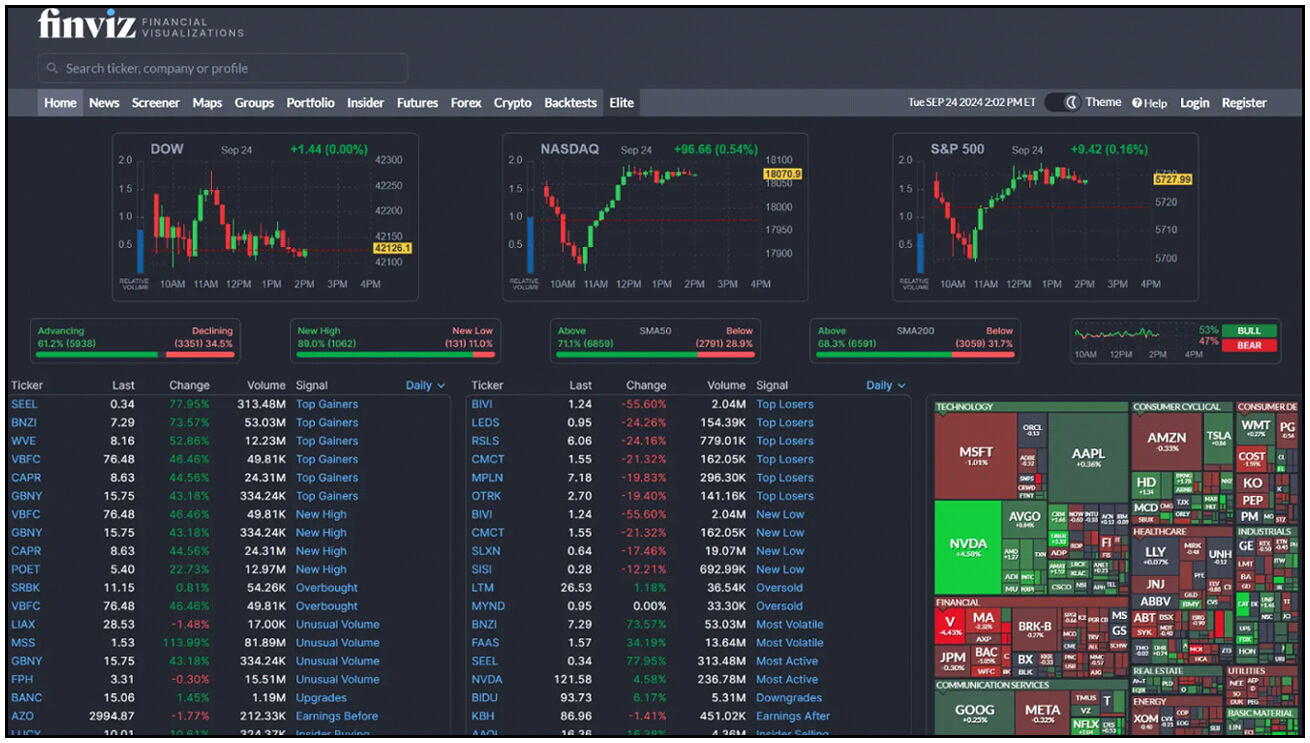Open the Portfolio tab
The height and width of the screenshot is (743, 1310).
[311, 103]
